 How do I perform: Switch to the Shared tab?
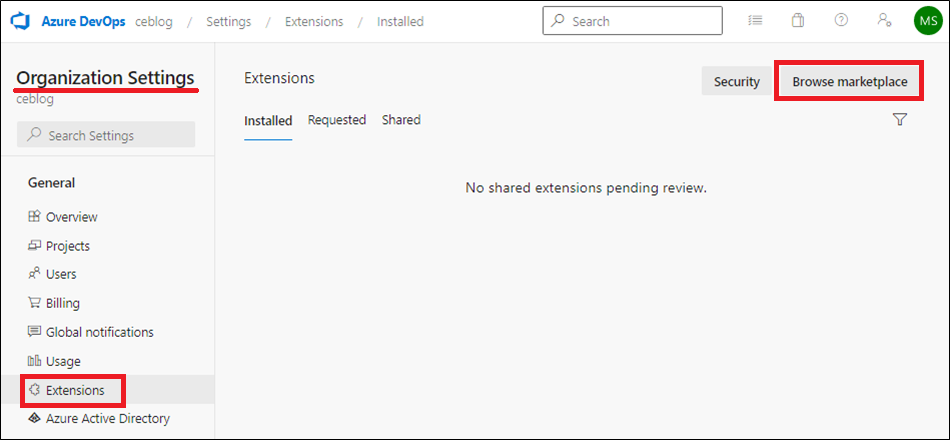coord(401,120)
